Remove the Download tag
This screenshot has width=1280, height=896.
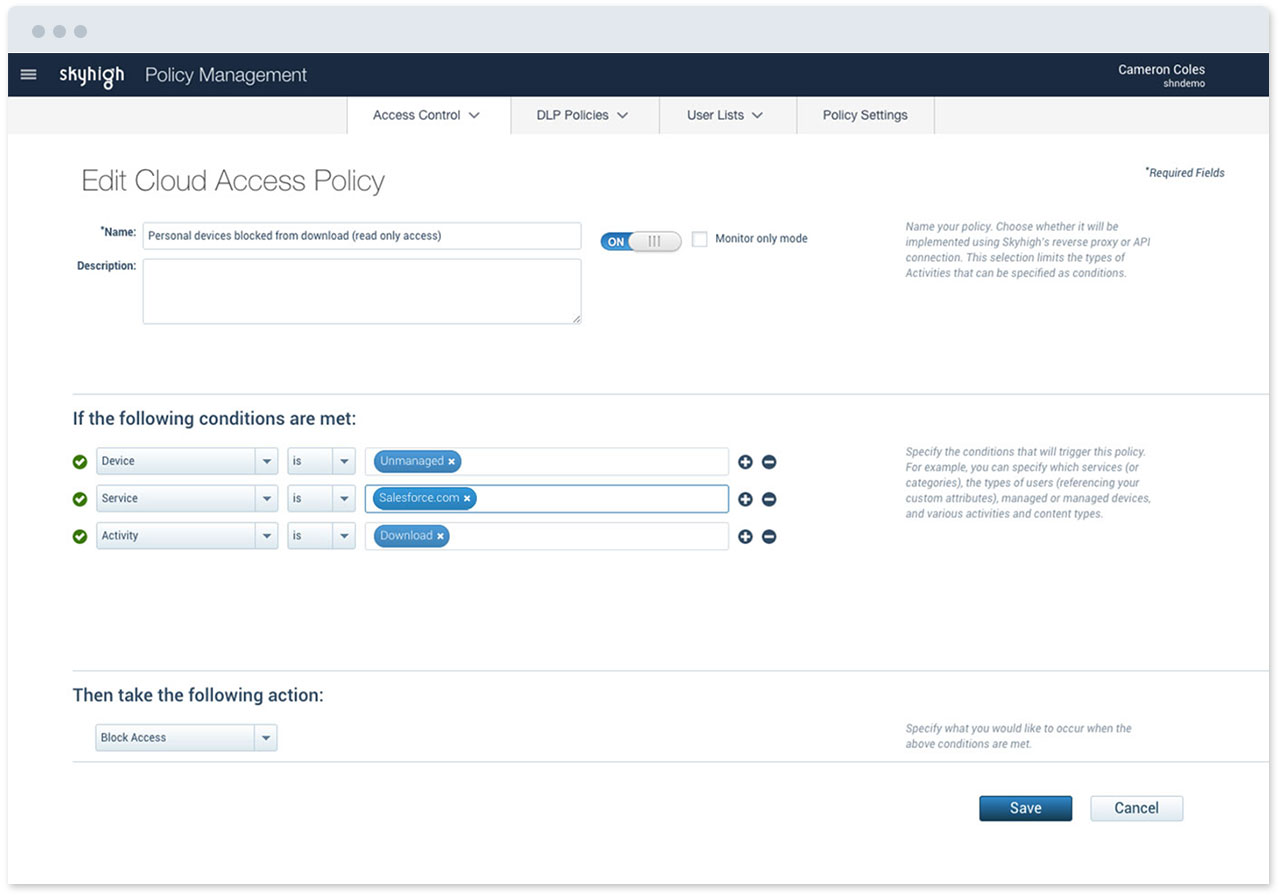[440, 536]
